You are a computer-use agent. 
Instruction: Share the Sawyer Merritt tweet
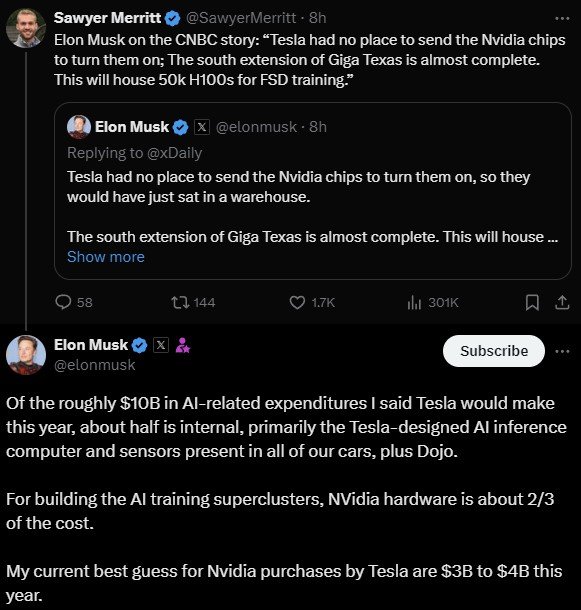[562, 302]
